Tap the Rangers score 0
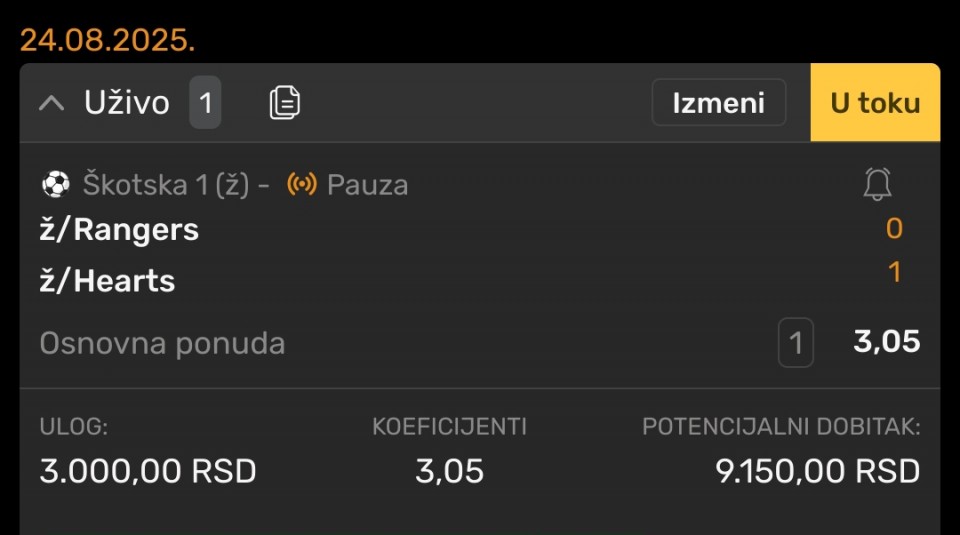Screen dimensions: 960x535 [x=894, y=228]
